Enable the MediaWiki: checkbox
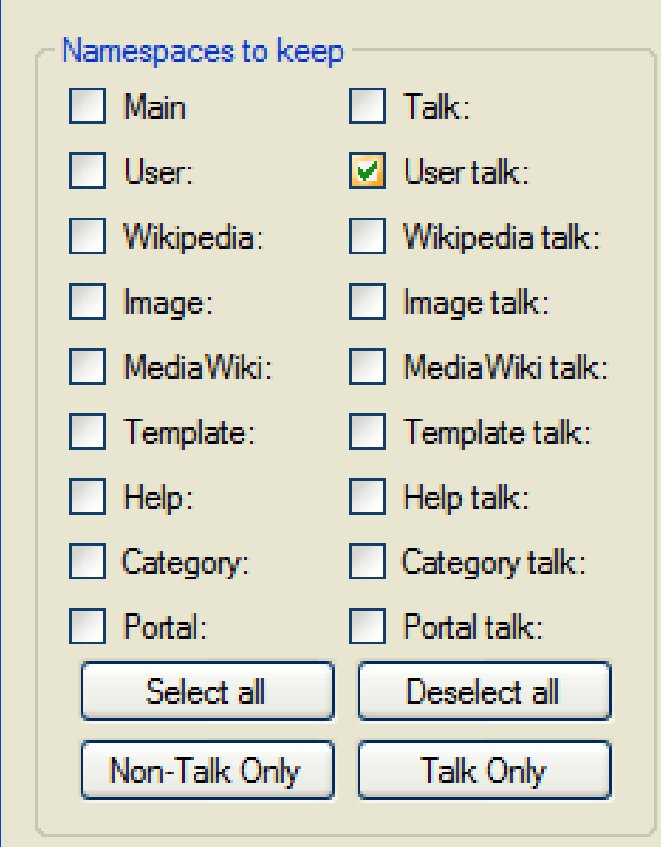This screenshot has width=661, height=847. coord(87,366)
